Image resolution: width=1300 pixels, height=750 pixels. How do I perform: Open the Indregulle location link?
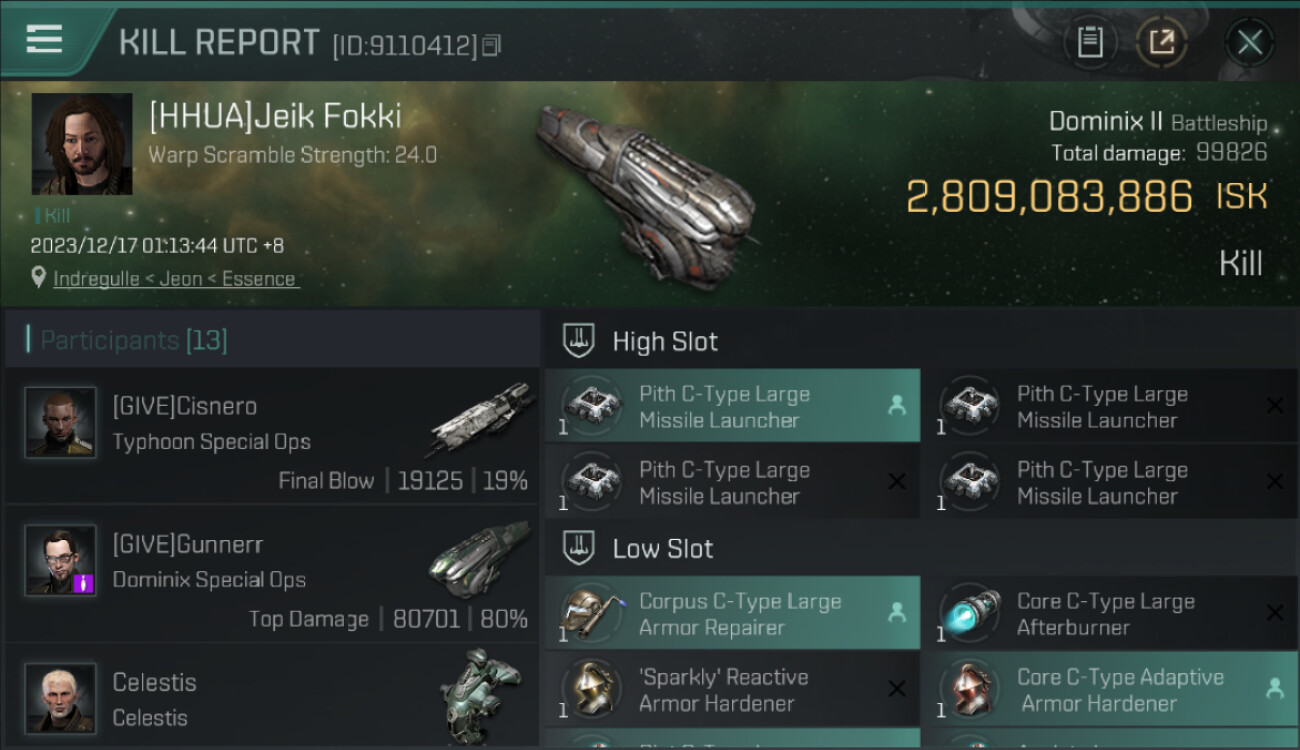(x=175, y=279)
